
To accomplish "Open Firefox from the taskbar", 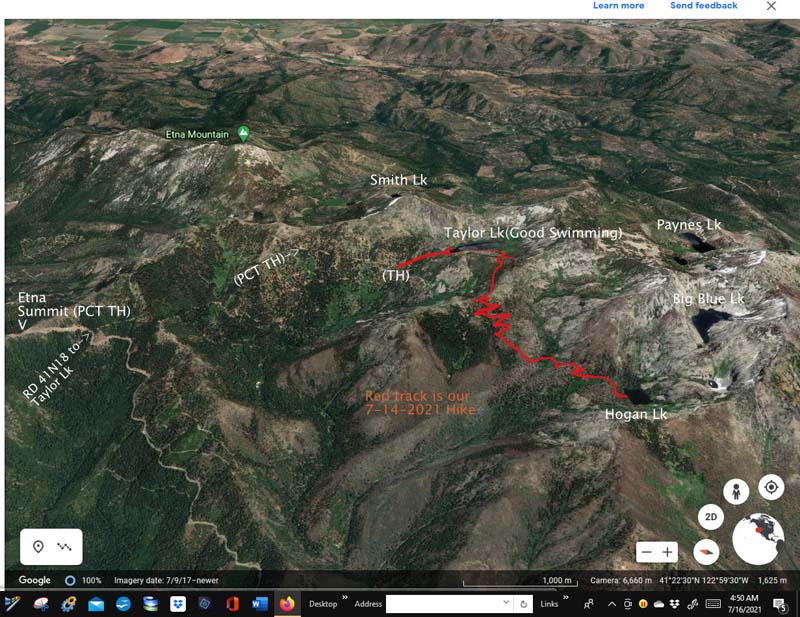I will click(287, 604).
